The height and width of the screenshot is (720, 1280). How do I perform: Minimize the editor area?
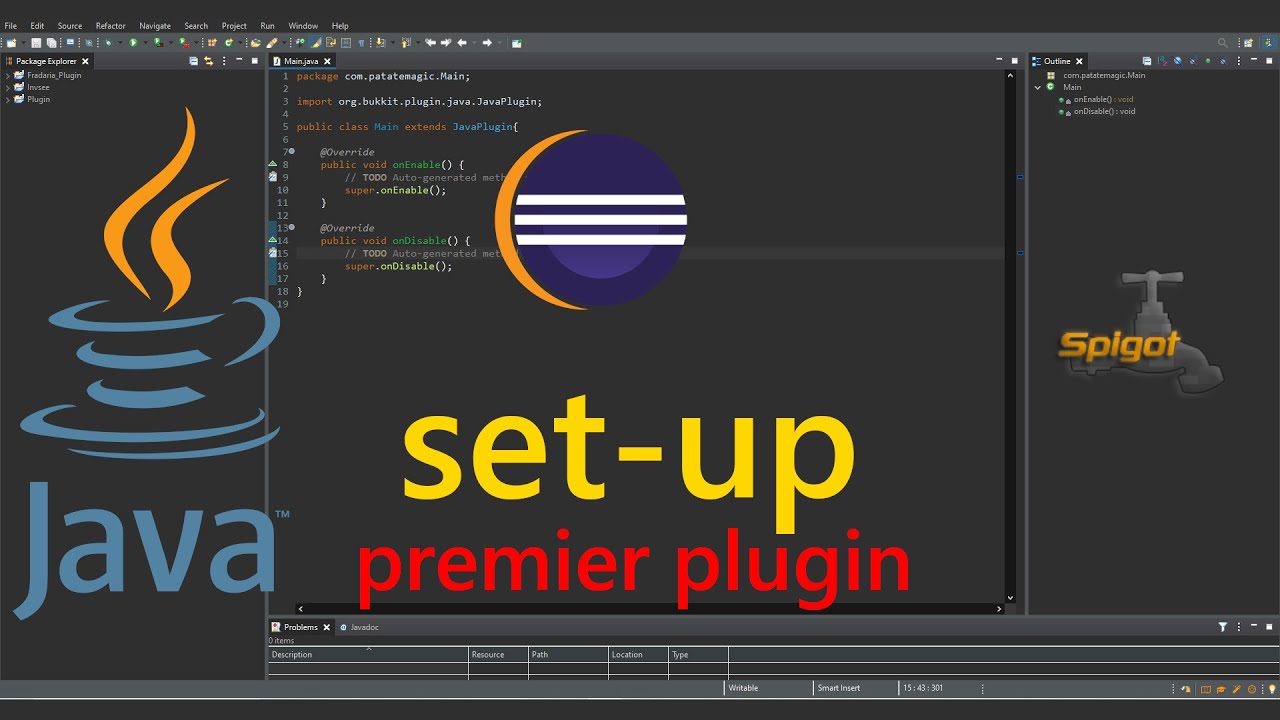pos(1000,61)
